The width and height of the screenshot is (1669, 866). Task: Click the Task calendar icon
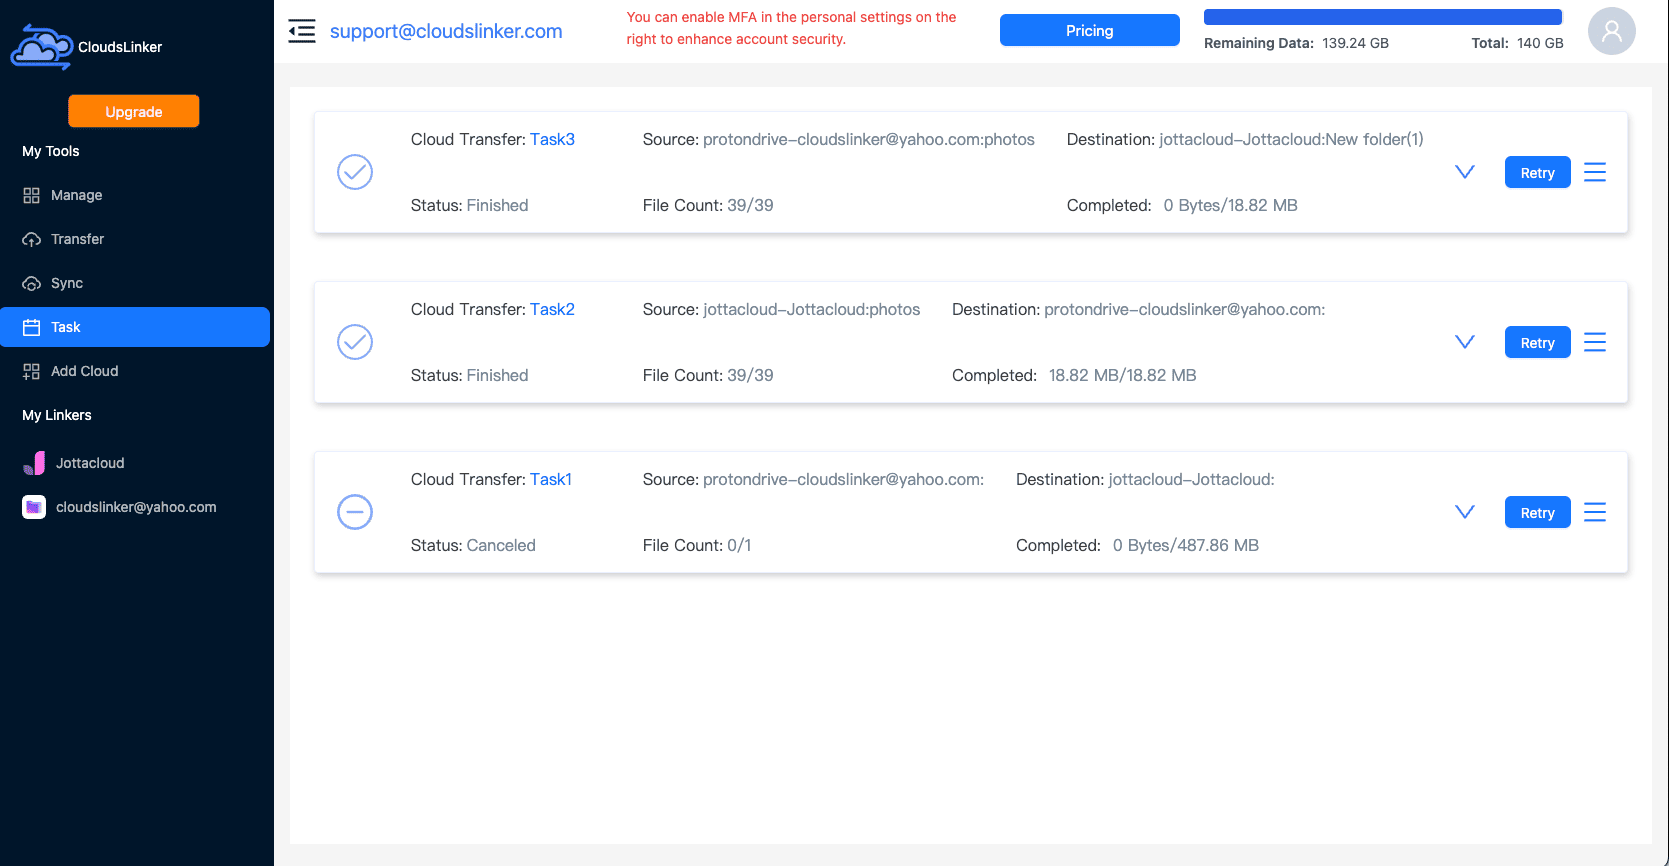pyautogui.click(x=32, y=327)
